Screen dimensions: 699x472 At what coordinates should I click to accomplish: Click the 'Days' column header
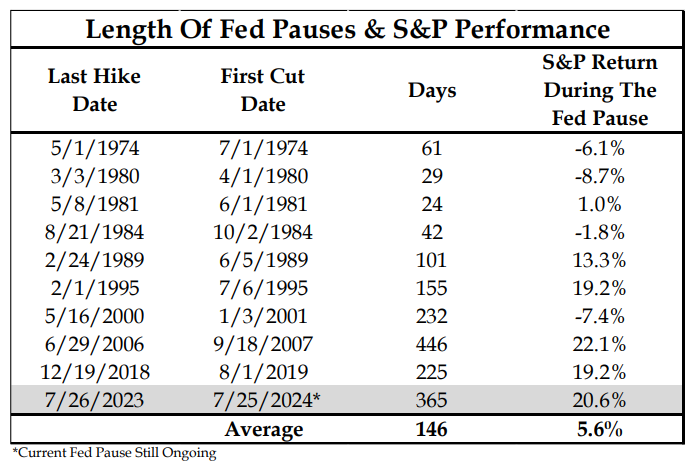point(432,91)
